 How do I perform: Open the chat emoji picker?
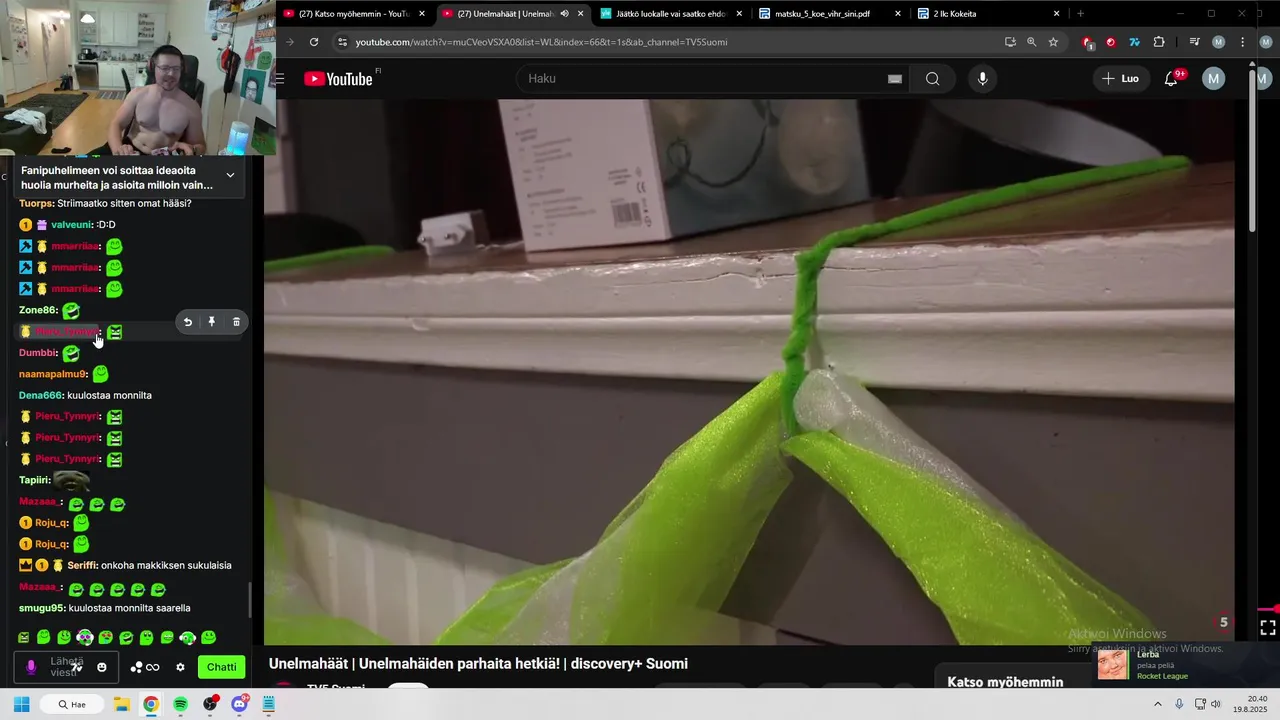click(x=102, y=667)
